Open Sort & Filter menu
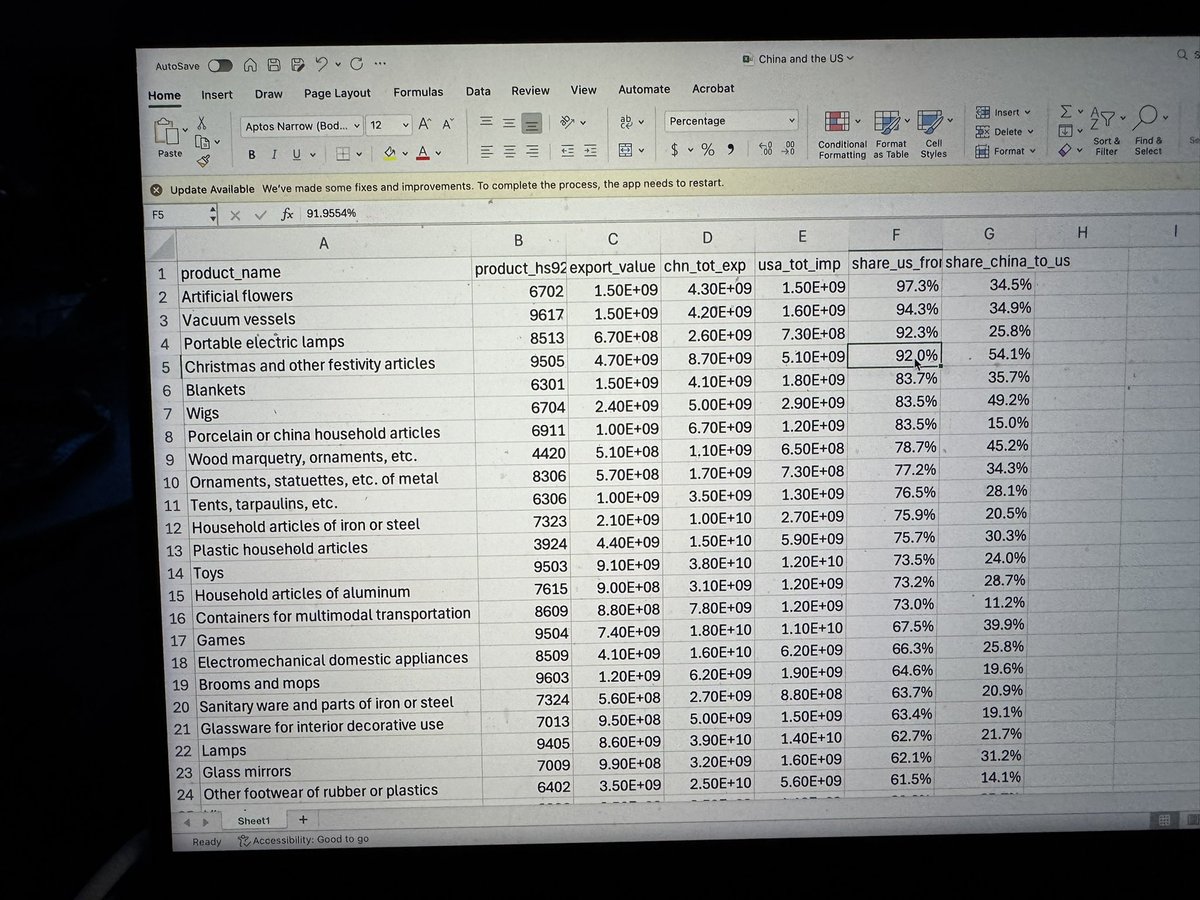The height and width of the screenshot is (900, 1200). tap(1106, 132)
